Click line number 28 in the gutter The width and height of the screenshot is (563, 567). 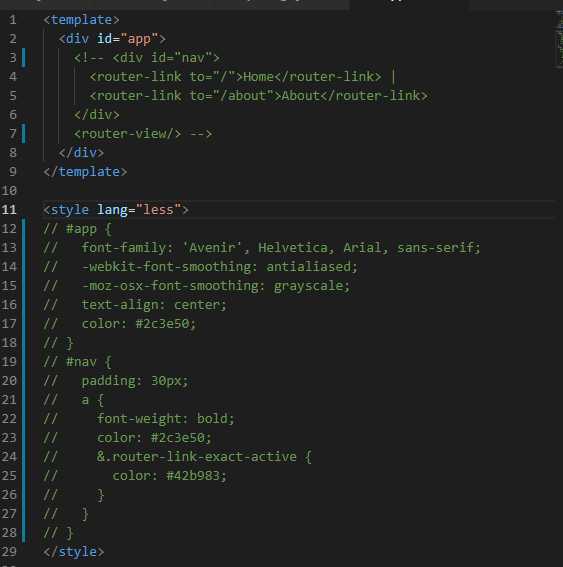point(9,533)
